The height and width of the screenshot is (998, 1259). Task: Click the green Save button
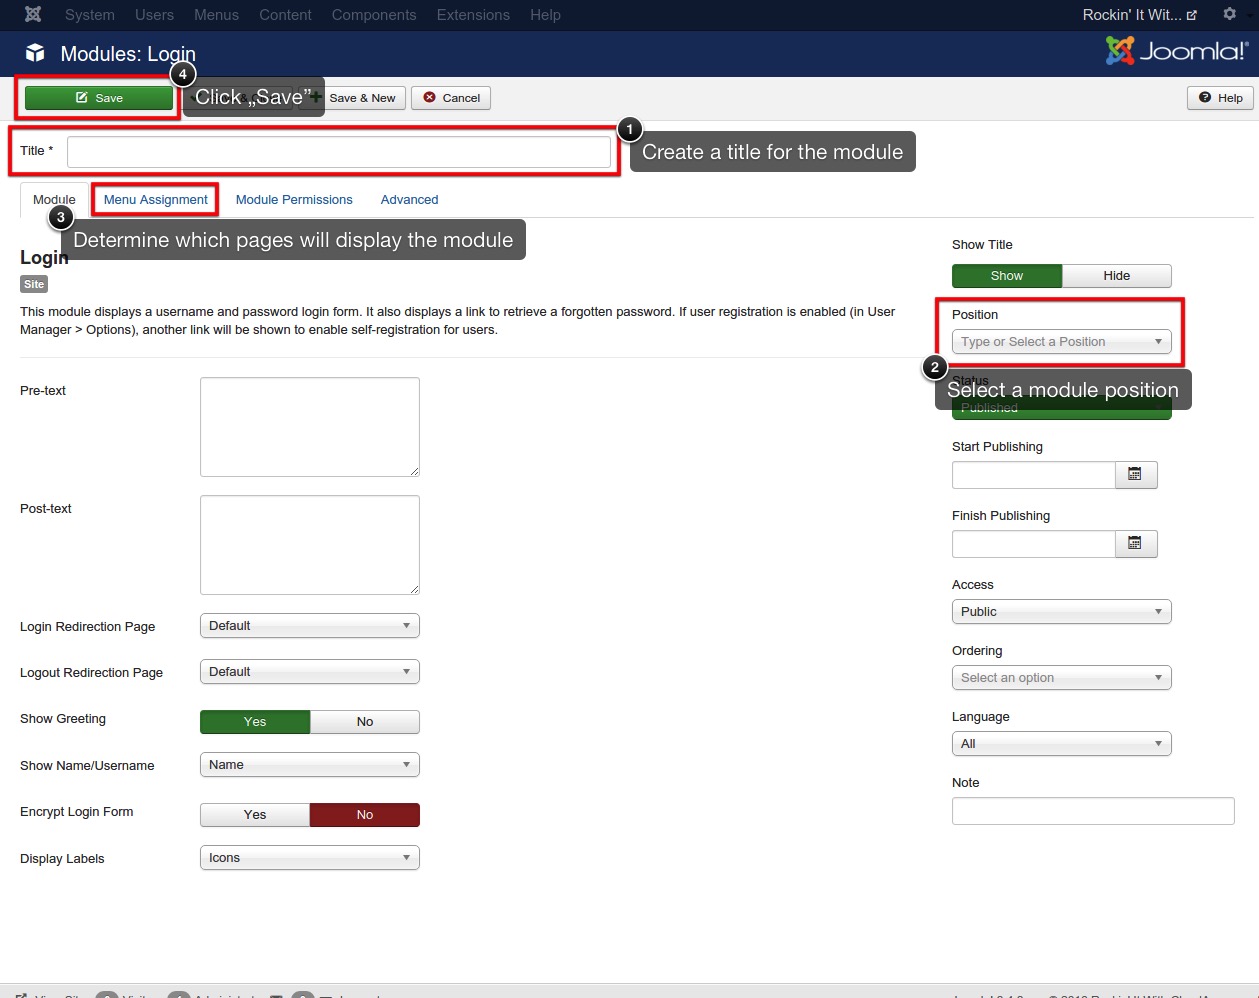[99, 98]
